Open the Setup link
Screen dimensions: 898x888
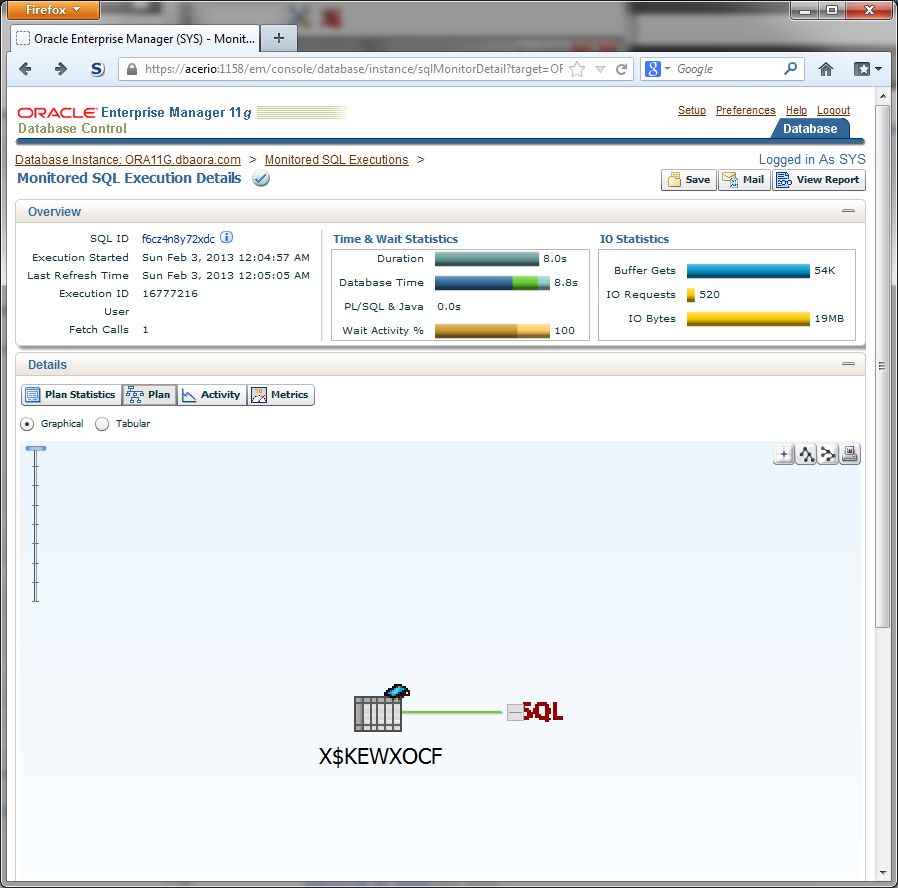692,110
